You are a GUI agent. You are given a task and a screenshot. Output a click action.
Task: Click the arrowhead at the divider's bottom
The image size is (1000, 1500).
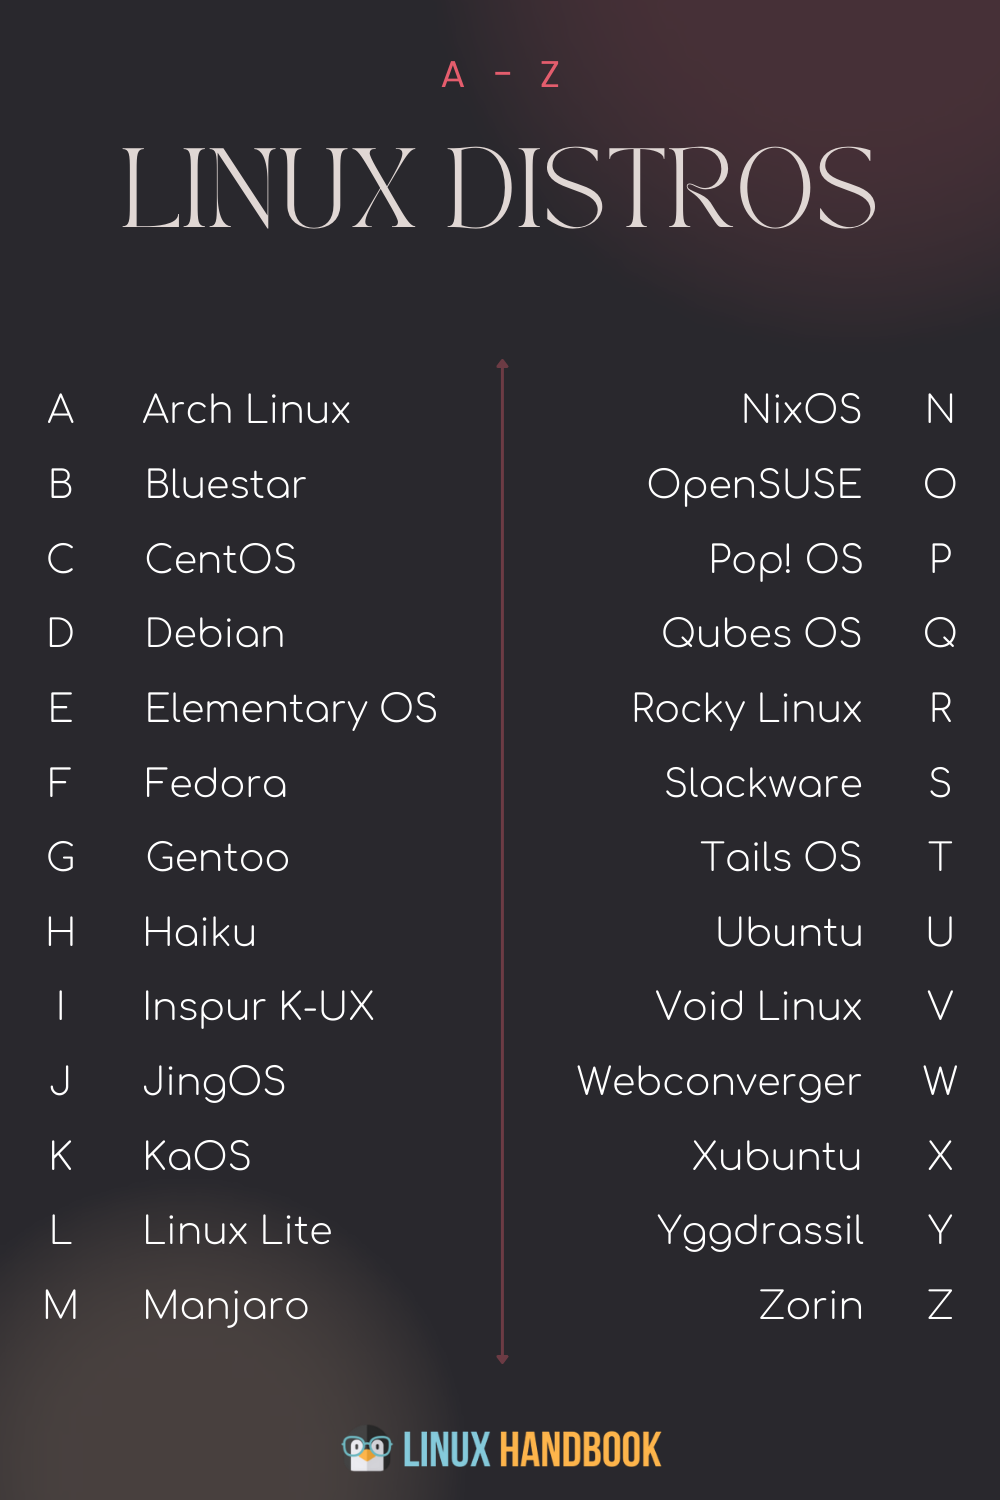502,1358
